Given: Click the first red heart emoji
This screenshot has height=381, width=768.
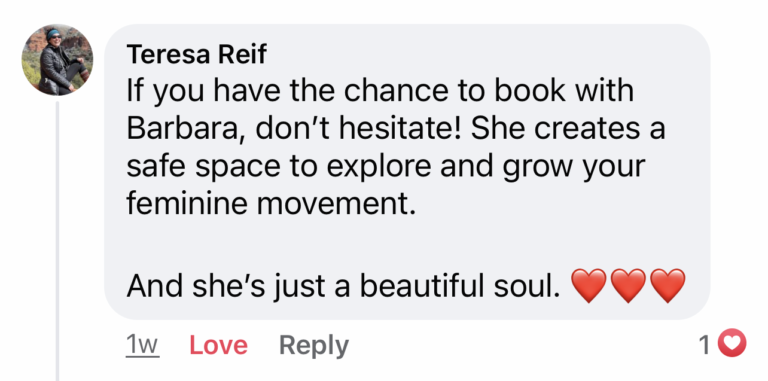Looking at the screenshot, I should coord(589,286).
